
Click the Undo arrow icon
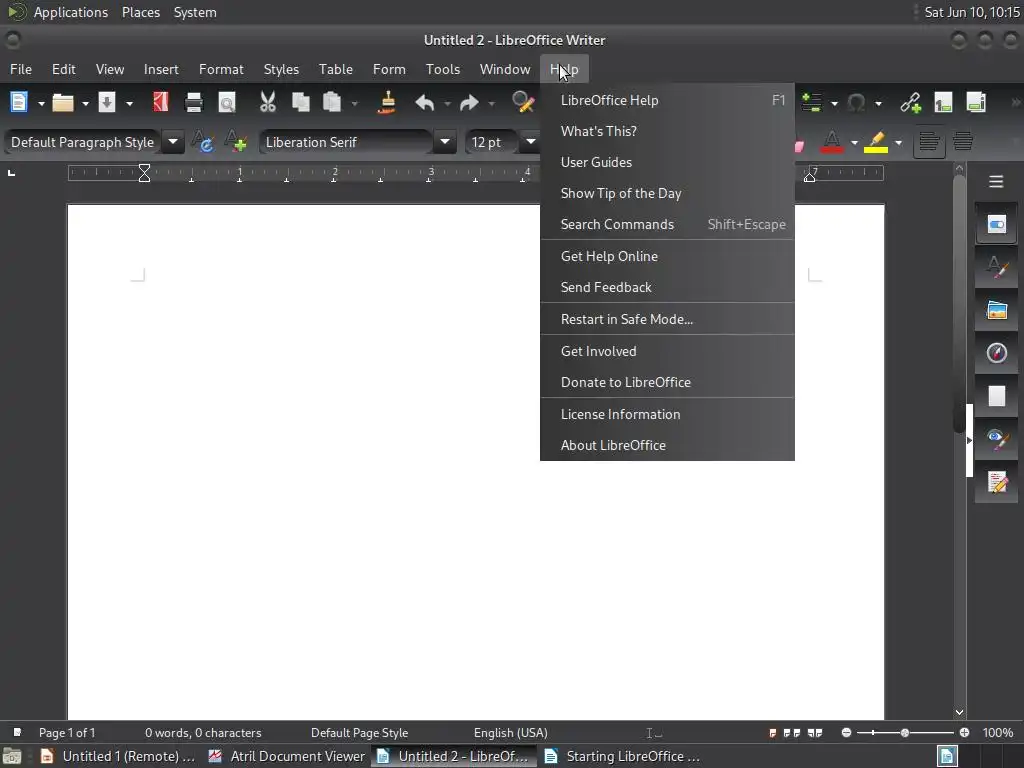[424, 103]
